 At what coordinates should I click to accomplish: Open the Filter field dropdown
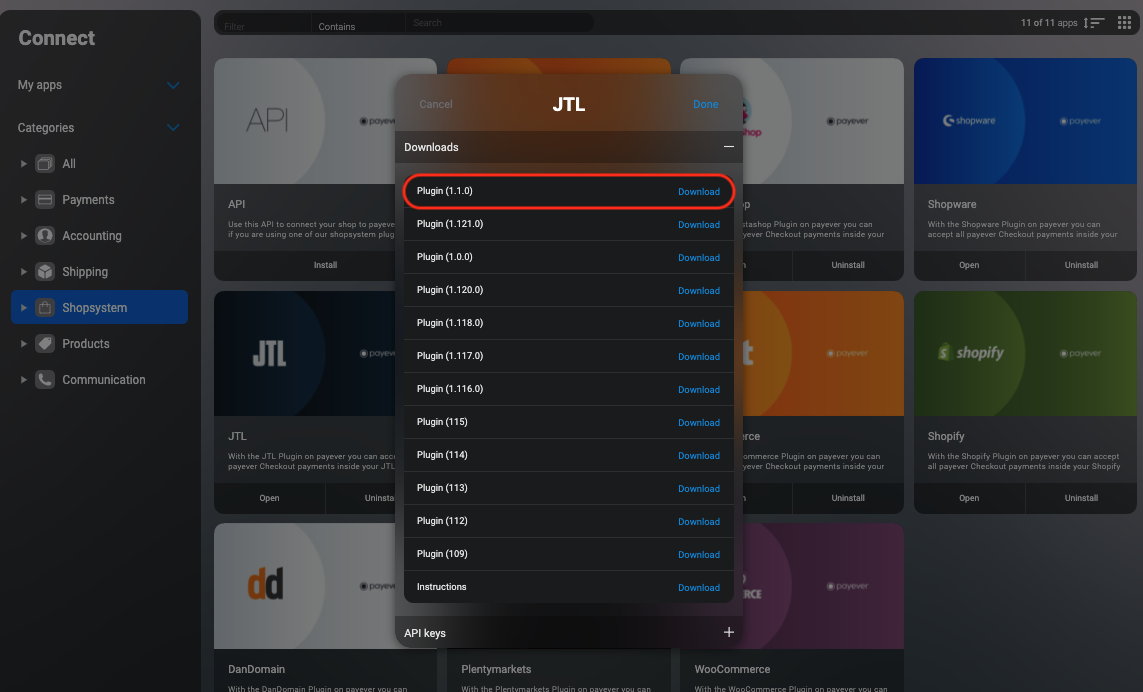click(x=264, y=23)
